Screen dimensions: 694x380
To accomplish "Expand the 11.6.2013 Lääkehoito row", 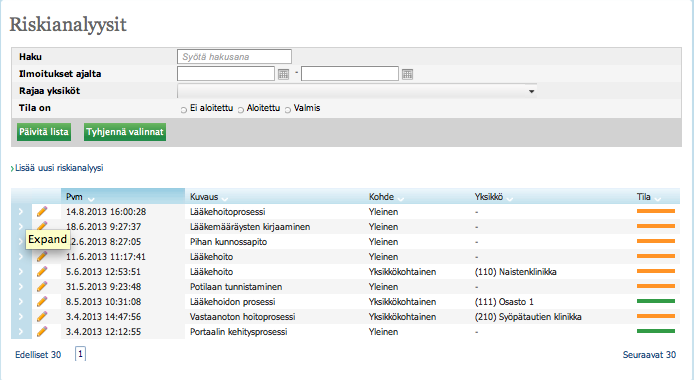I will click(x=21, y=257).
